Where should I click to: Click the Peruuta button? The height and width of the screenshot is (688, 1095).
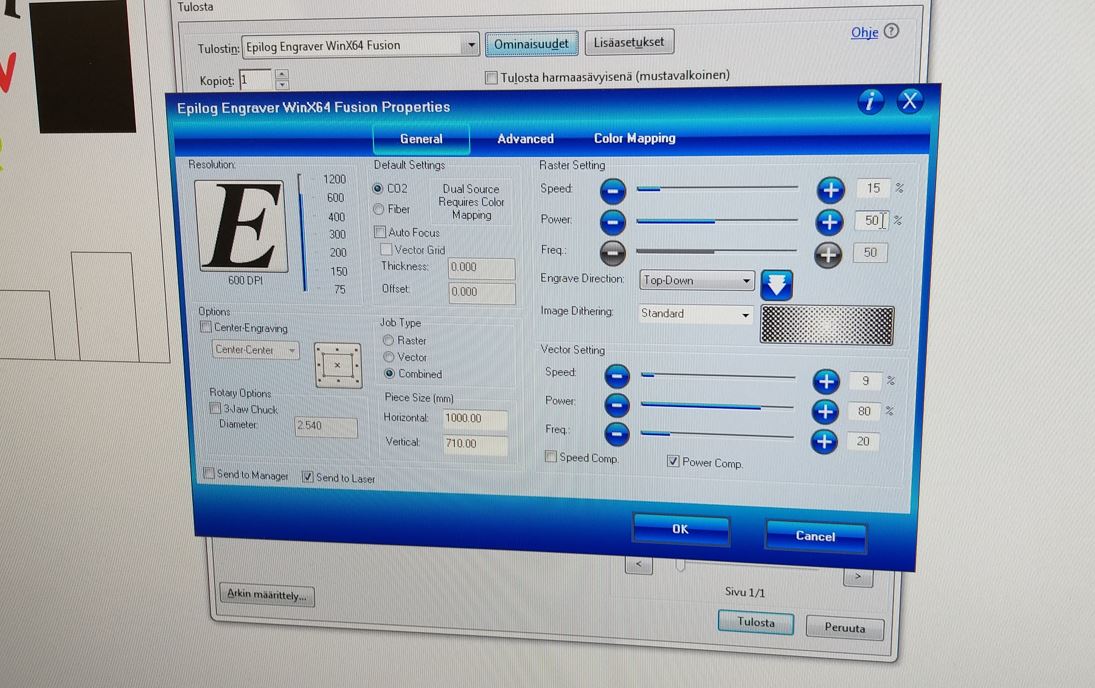845,627
